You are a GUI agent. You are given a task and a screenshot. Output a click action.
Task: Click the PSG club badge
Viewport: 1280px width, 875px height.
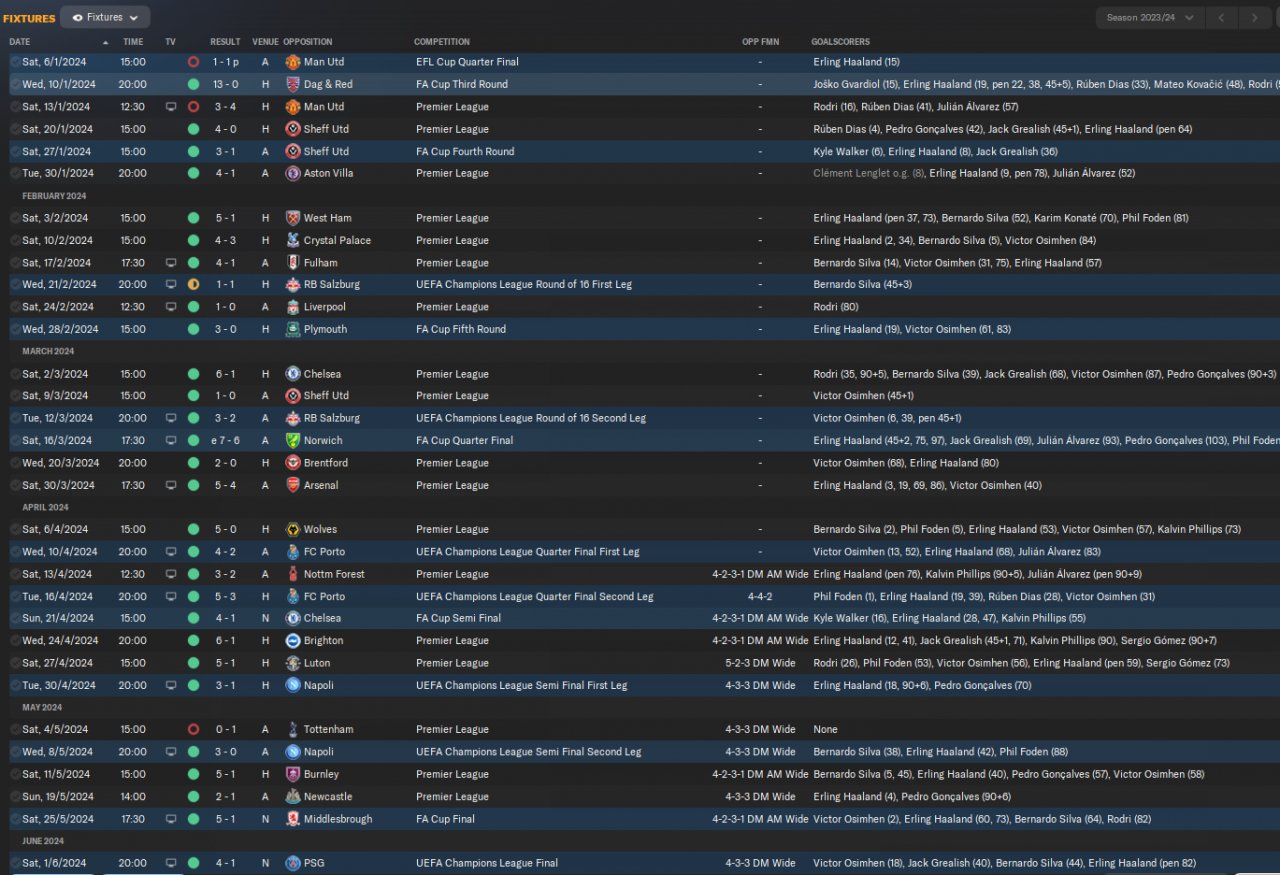[293, 863]
